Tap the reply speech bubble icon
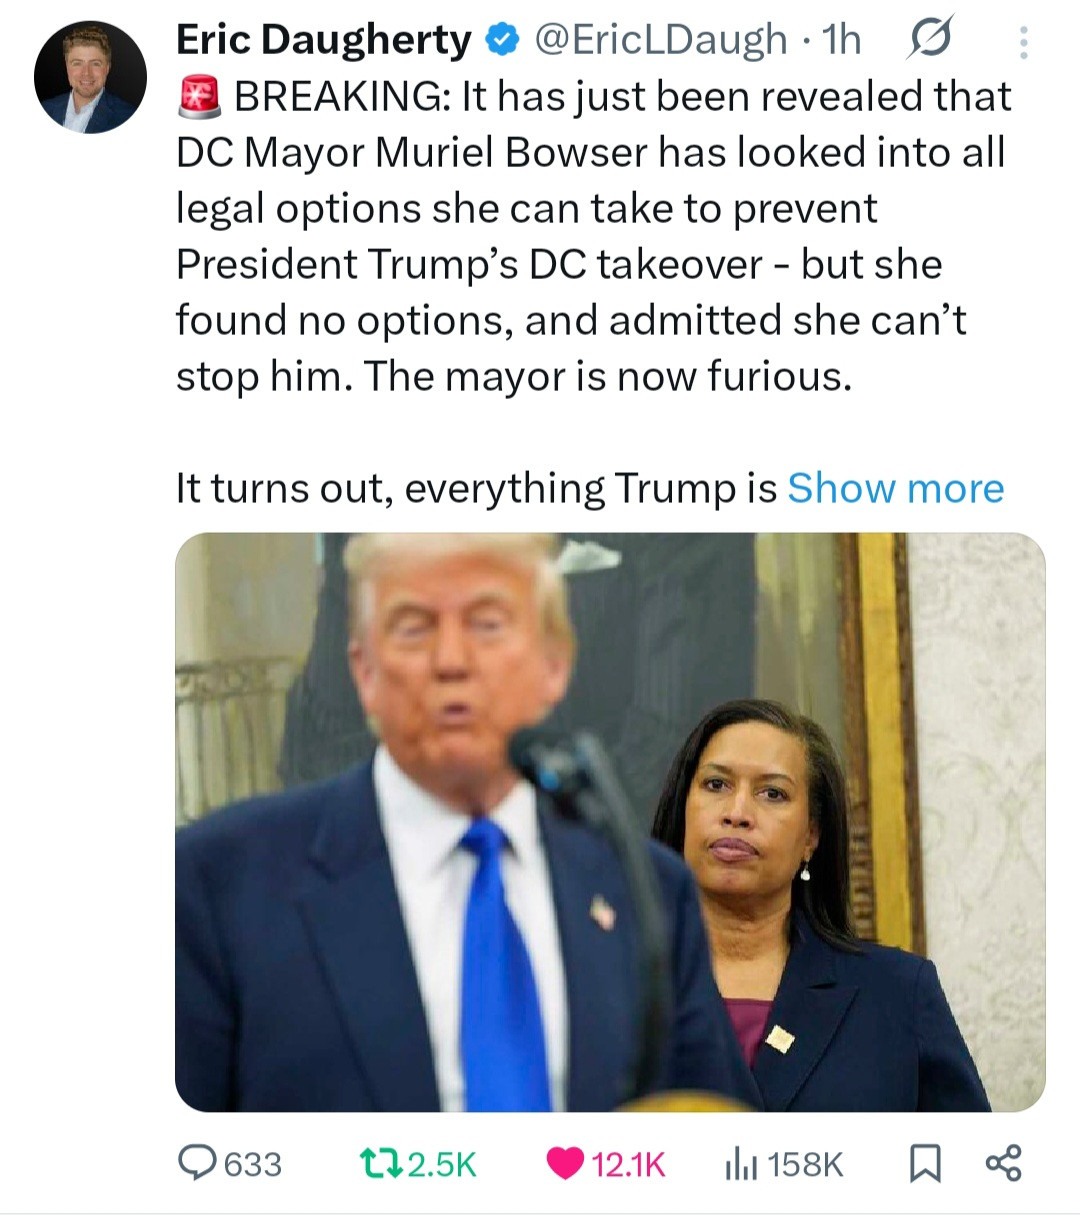Viewport: 1080px width, 1221px height. pyautogui.click(x=196, y=1163)
